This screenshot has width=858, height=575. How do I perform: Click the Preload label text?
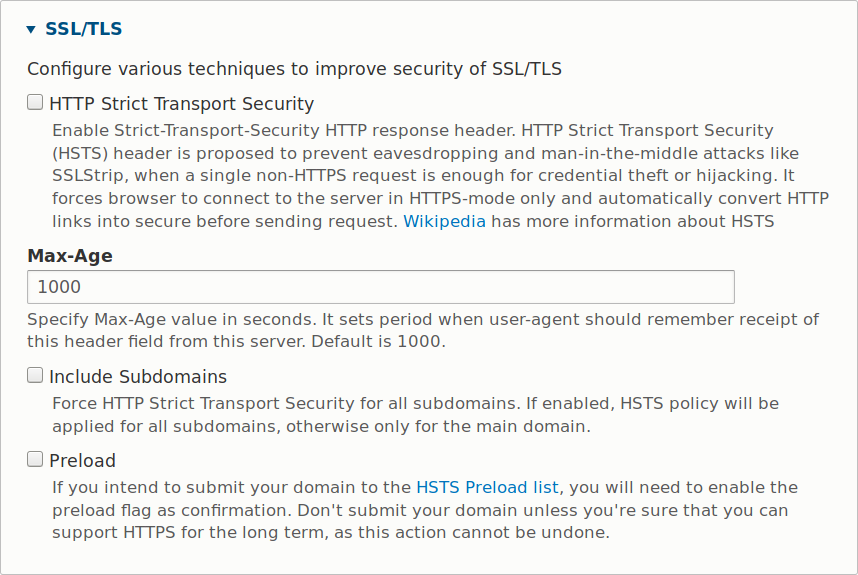coord(82,461)
